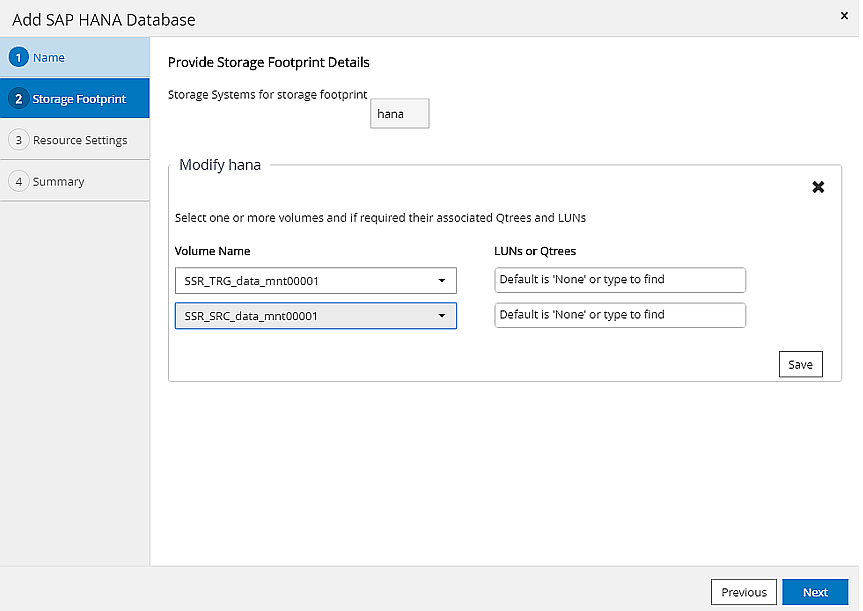Focus the LUNs or Qtrees field for SSR_TRG
863x611 pixels.
coord(620,280)
